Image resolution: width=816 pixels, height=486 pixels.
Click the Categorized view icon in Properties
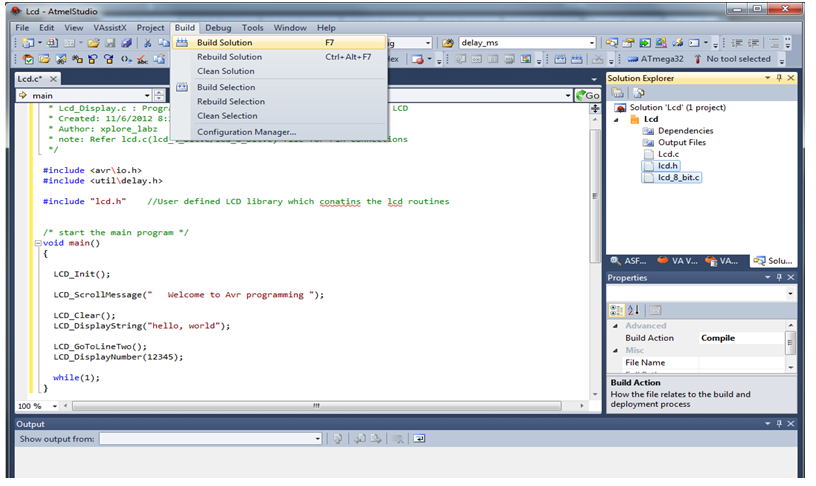coord(616,311)
